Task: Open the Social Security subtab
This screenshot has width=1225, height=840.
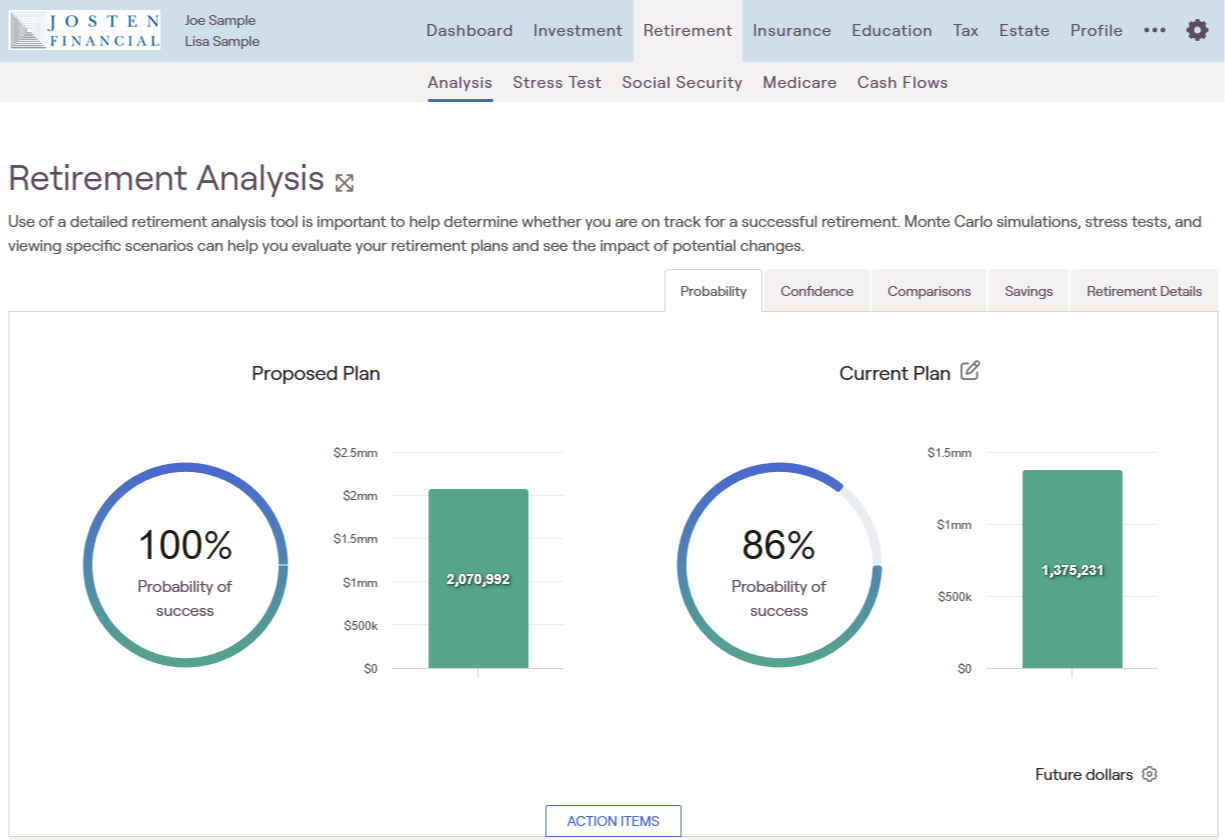Action: pos(681,82)
